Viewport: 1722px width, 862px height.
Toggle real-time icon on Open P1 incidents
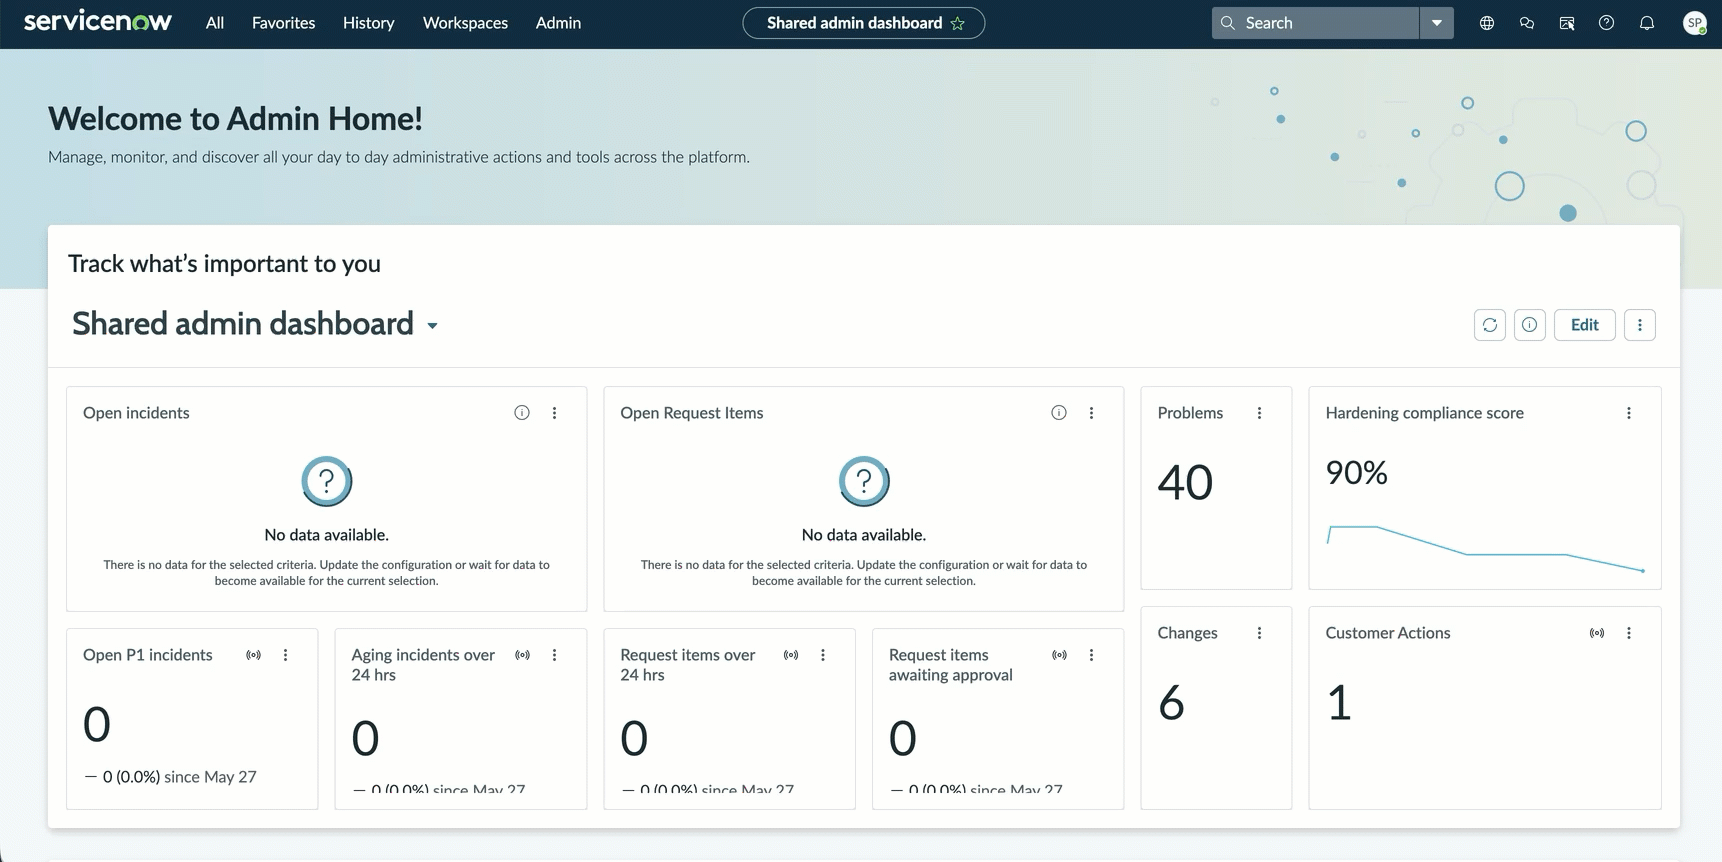pos(254,655)
